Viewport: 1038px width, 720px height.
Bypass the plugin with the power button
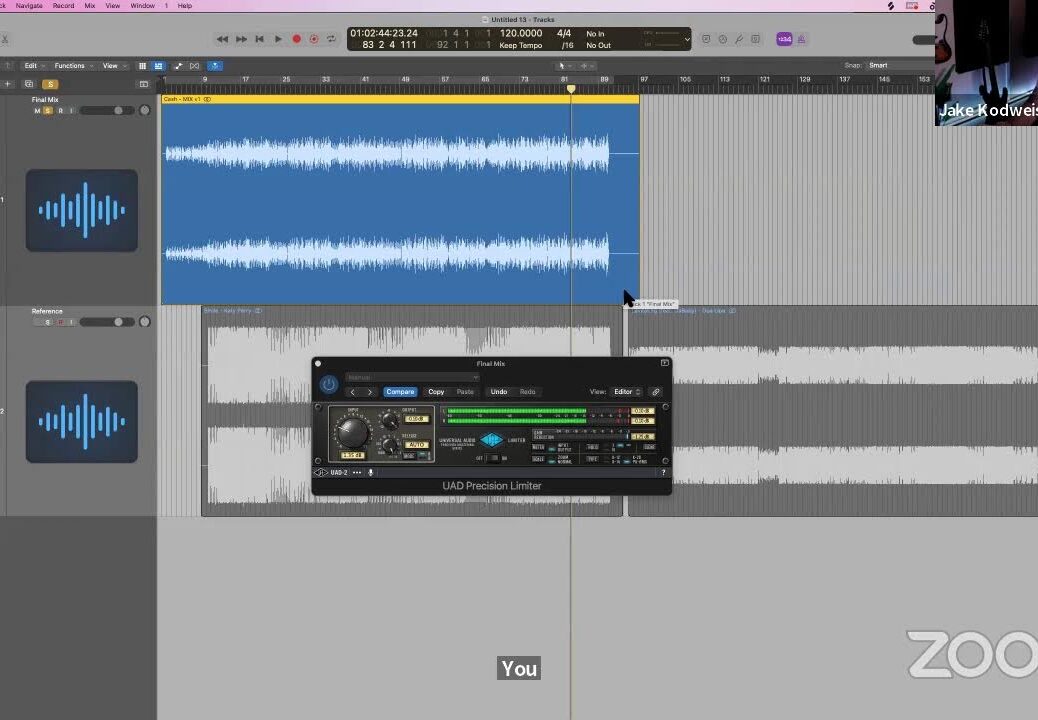(329, 384)
